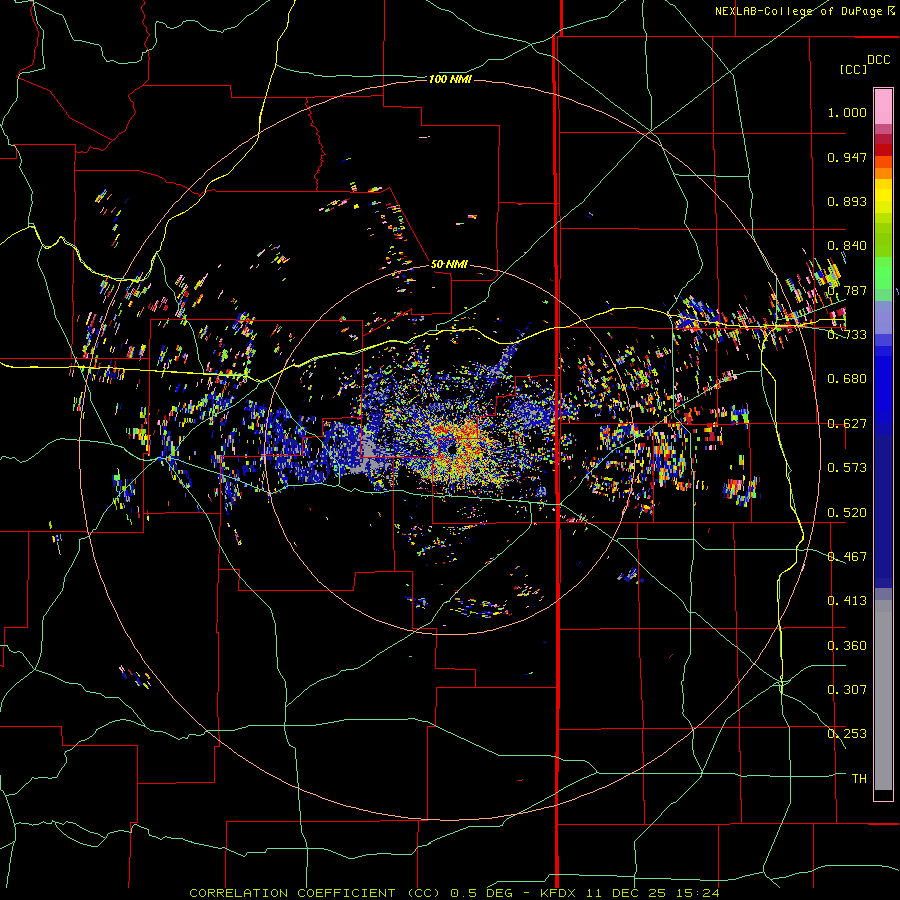
Task: Click the 0.627 legend value
Action: point(847,424)
